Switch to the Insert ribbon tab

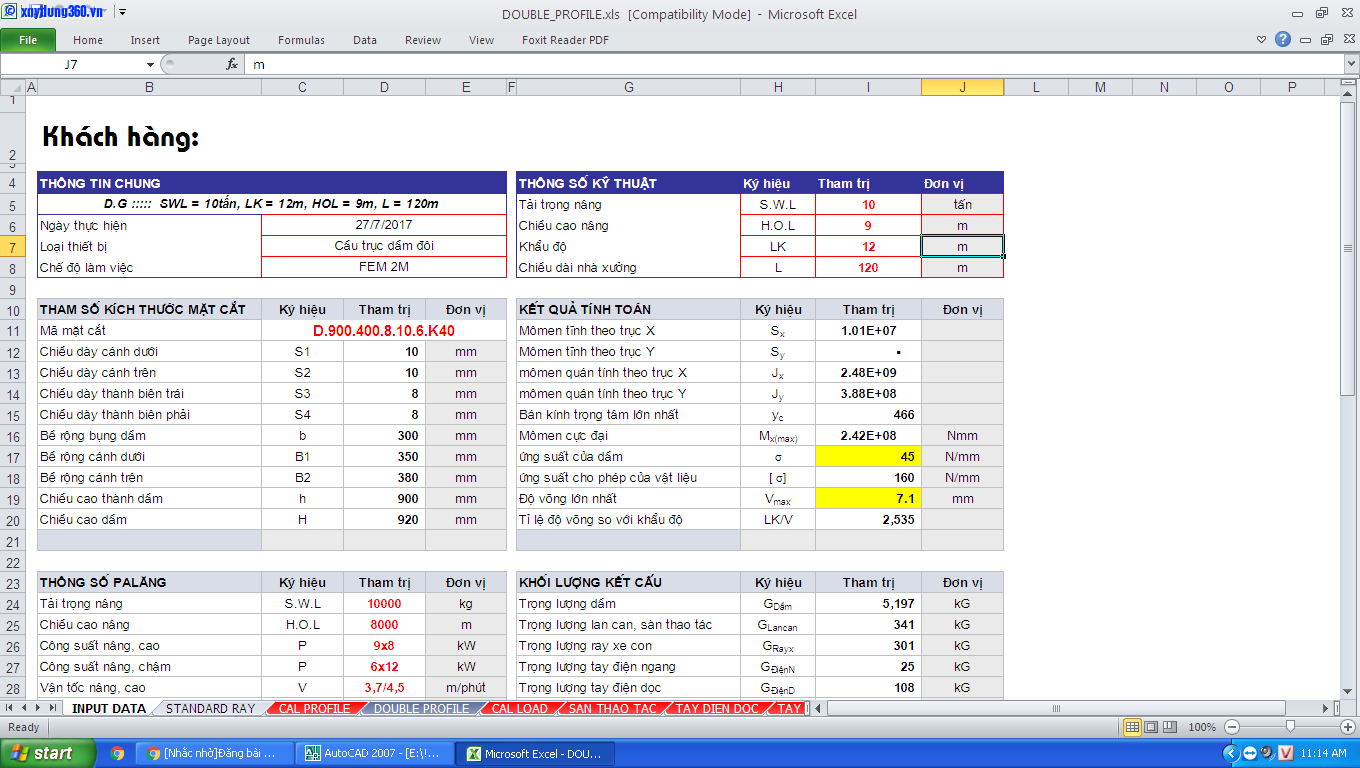pyautogui.click(x=145, y=40)
